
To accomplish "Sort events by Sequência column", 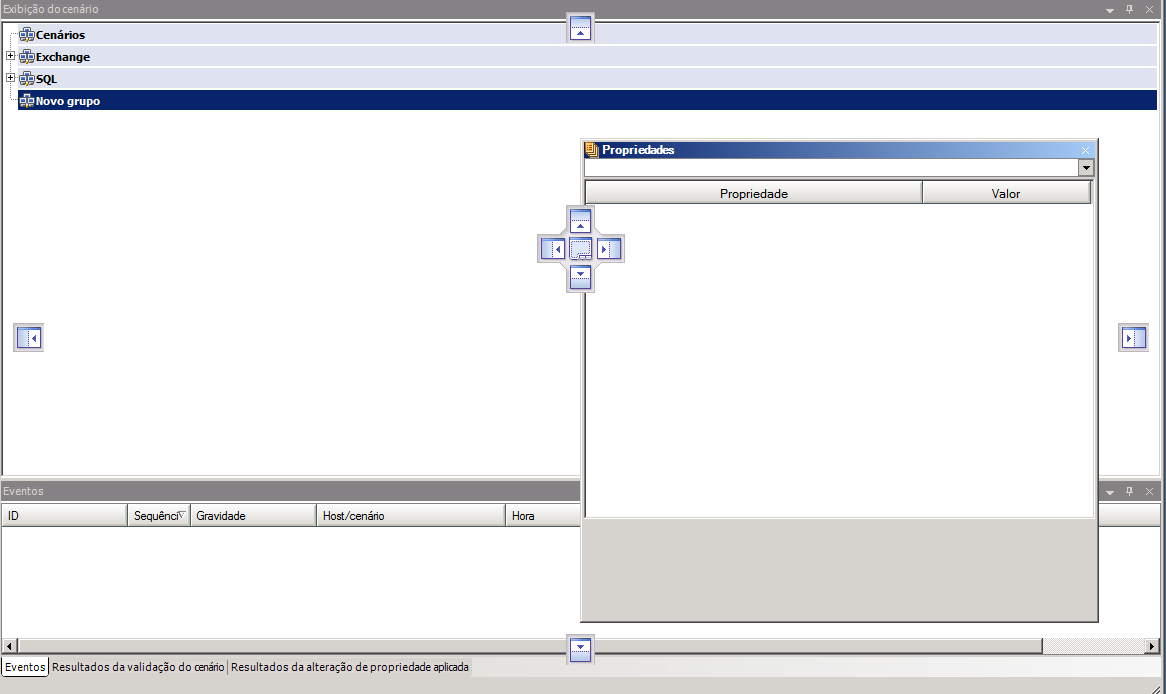I will coord(159,515).
